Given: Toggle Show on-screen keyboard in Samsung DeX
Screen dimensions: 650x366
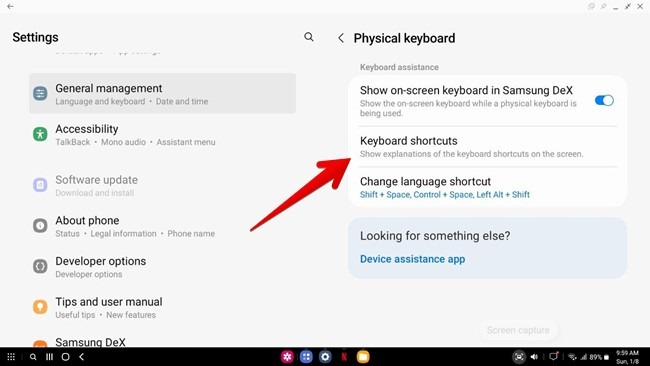Looking at the screenshot, I should tap(604, 100).
